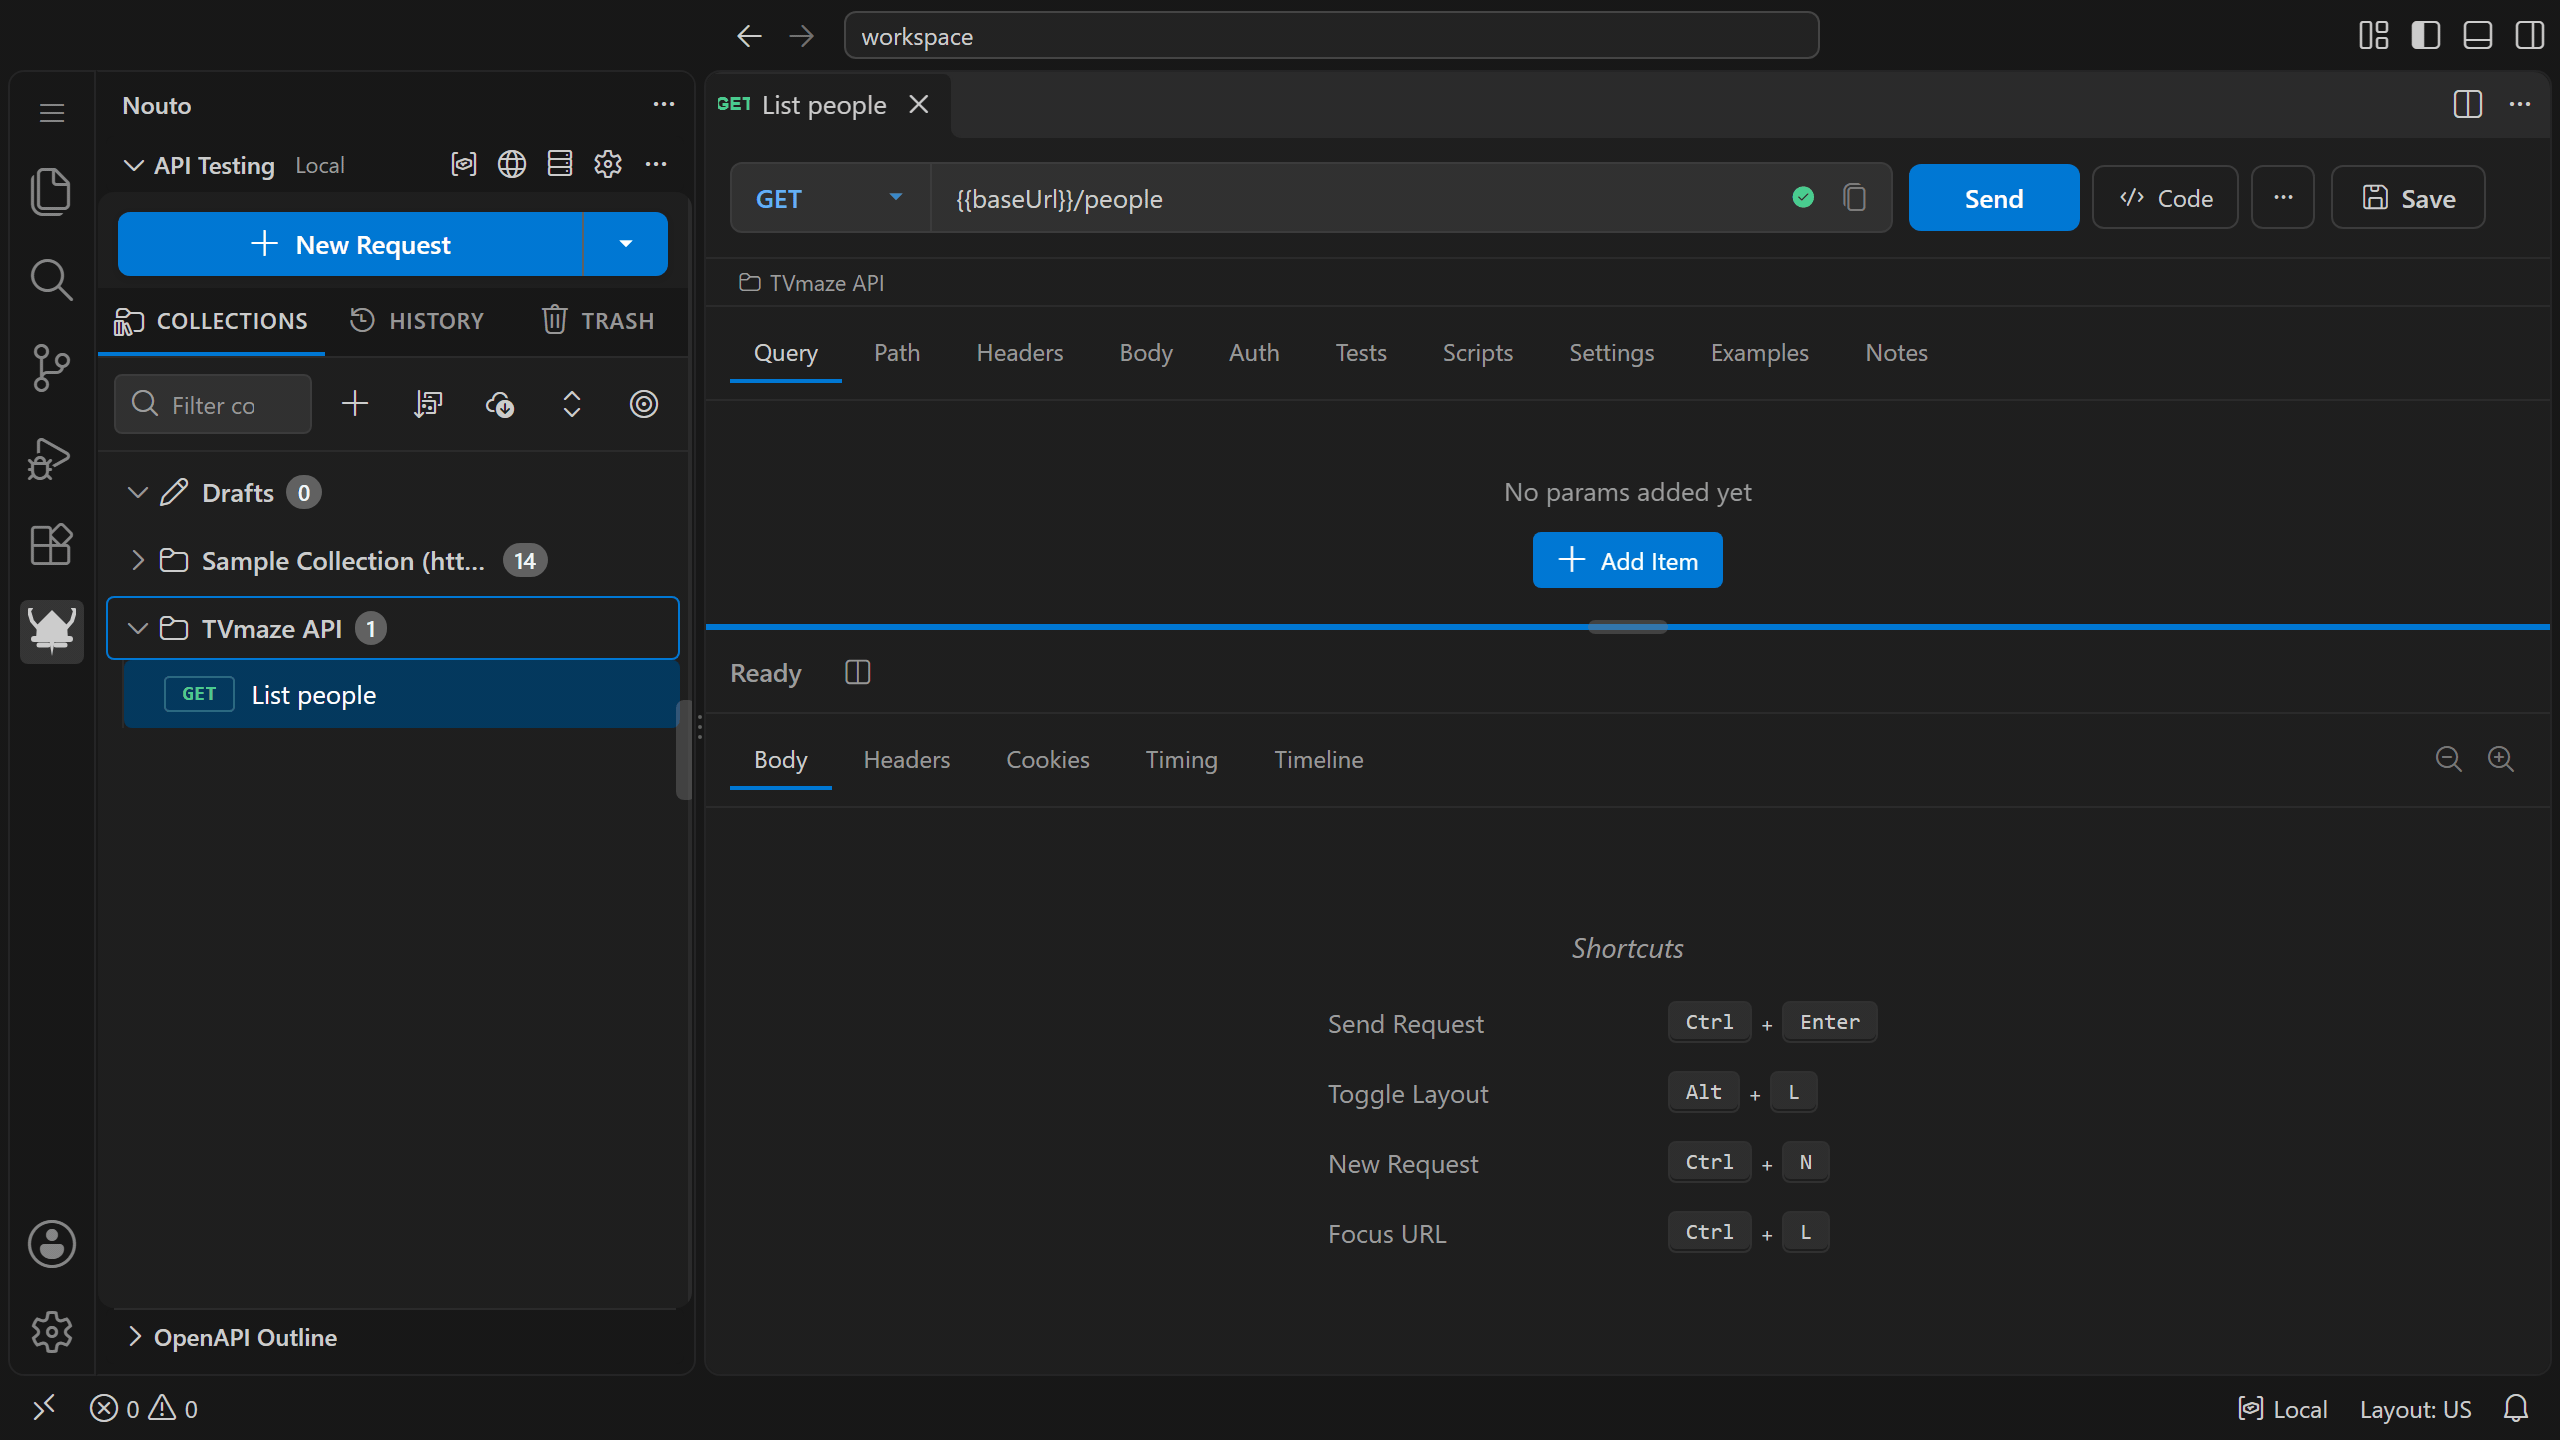Click Add Item button
The width and height of the screenshot is (2560, 1440).
tap(1627, 560)
